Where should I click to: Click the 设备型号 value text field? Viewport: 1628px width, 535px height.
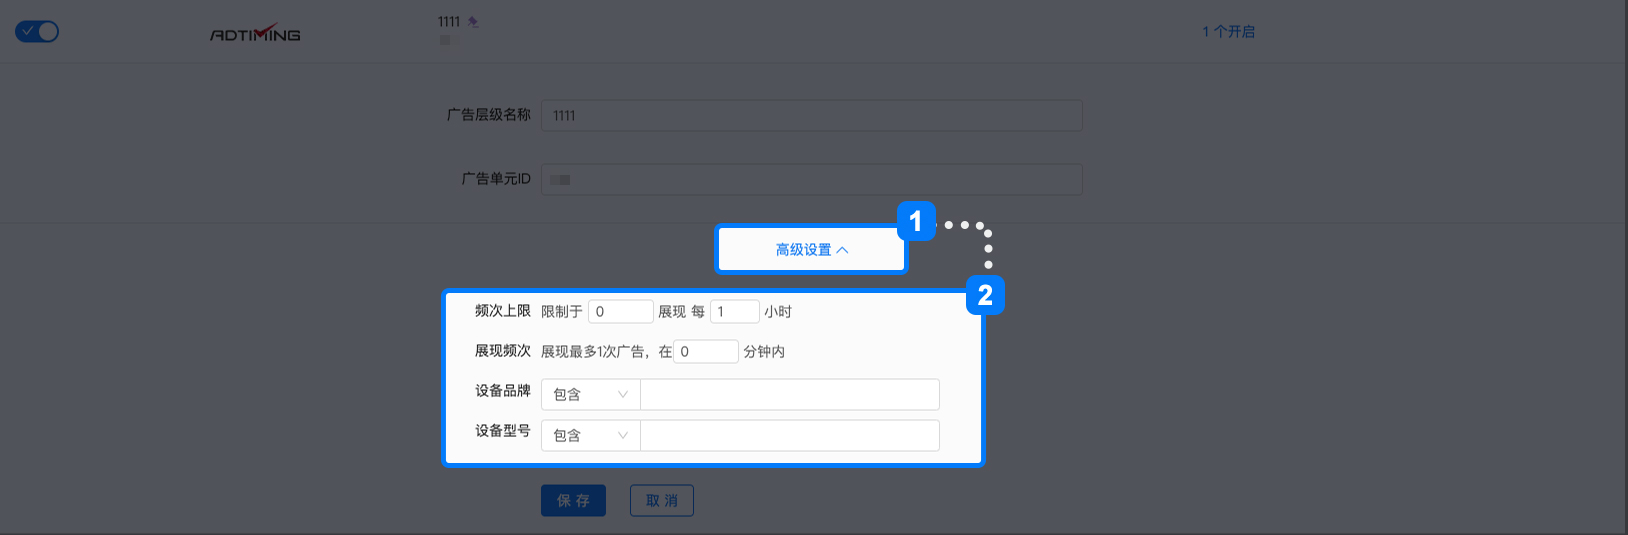coord(790,435)
